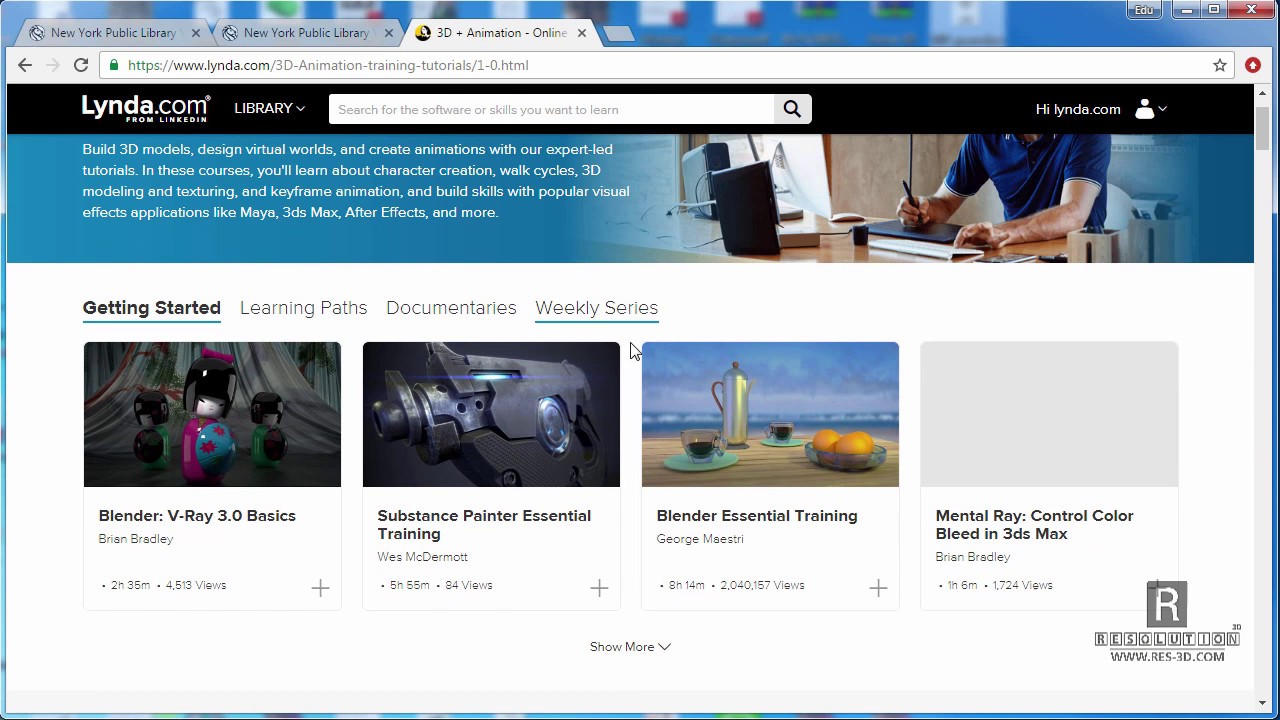Open the coffee pot Blender thumbnail
Viewport: 1280px width, 720px height.
coord(770,414)
